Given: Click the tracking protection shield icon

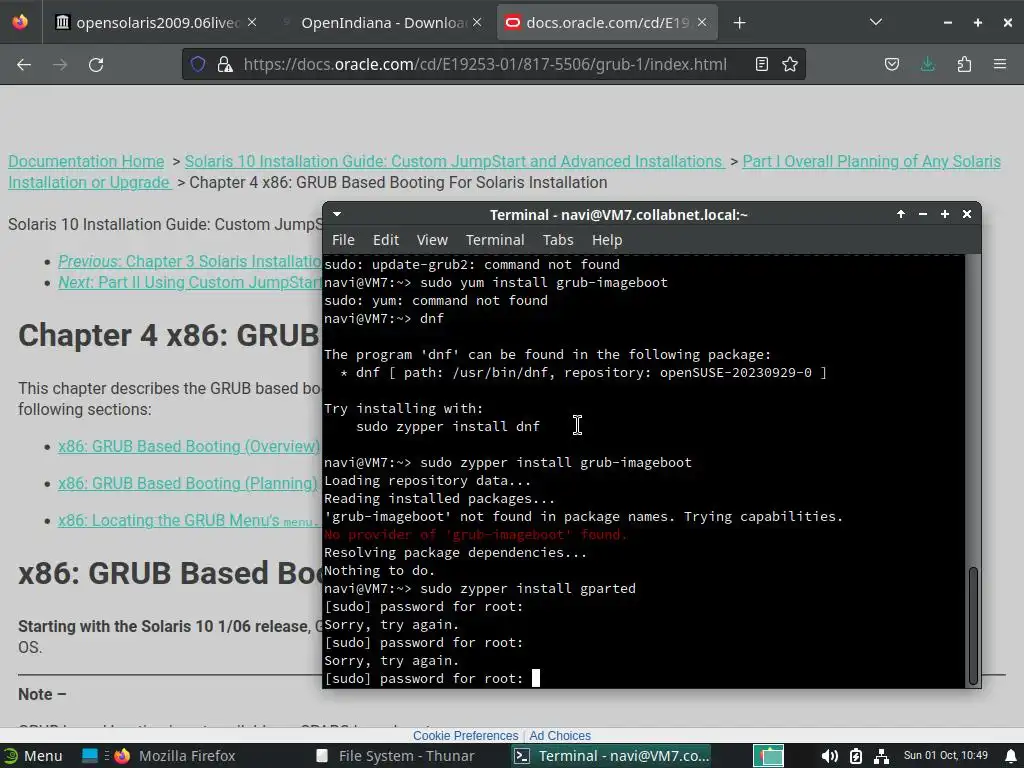Looking at the screenshot, I should [198, 64].
